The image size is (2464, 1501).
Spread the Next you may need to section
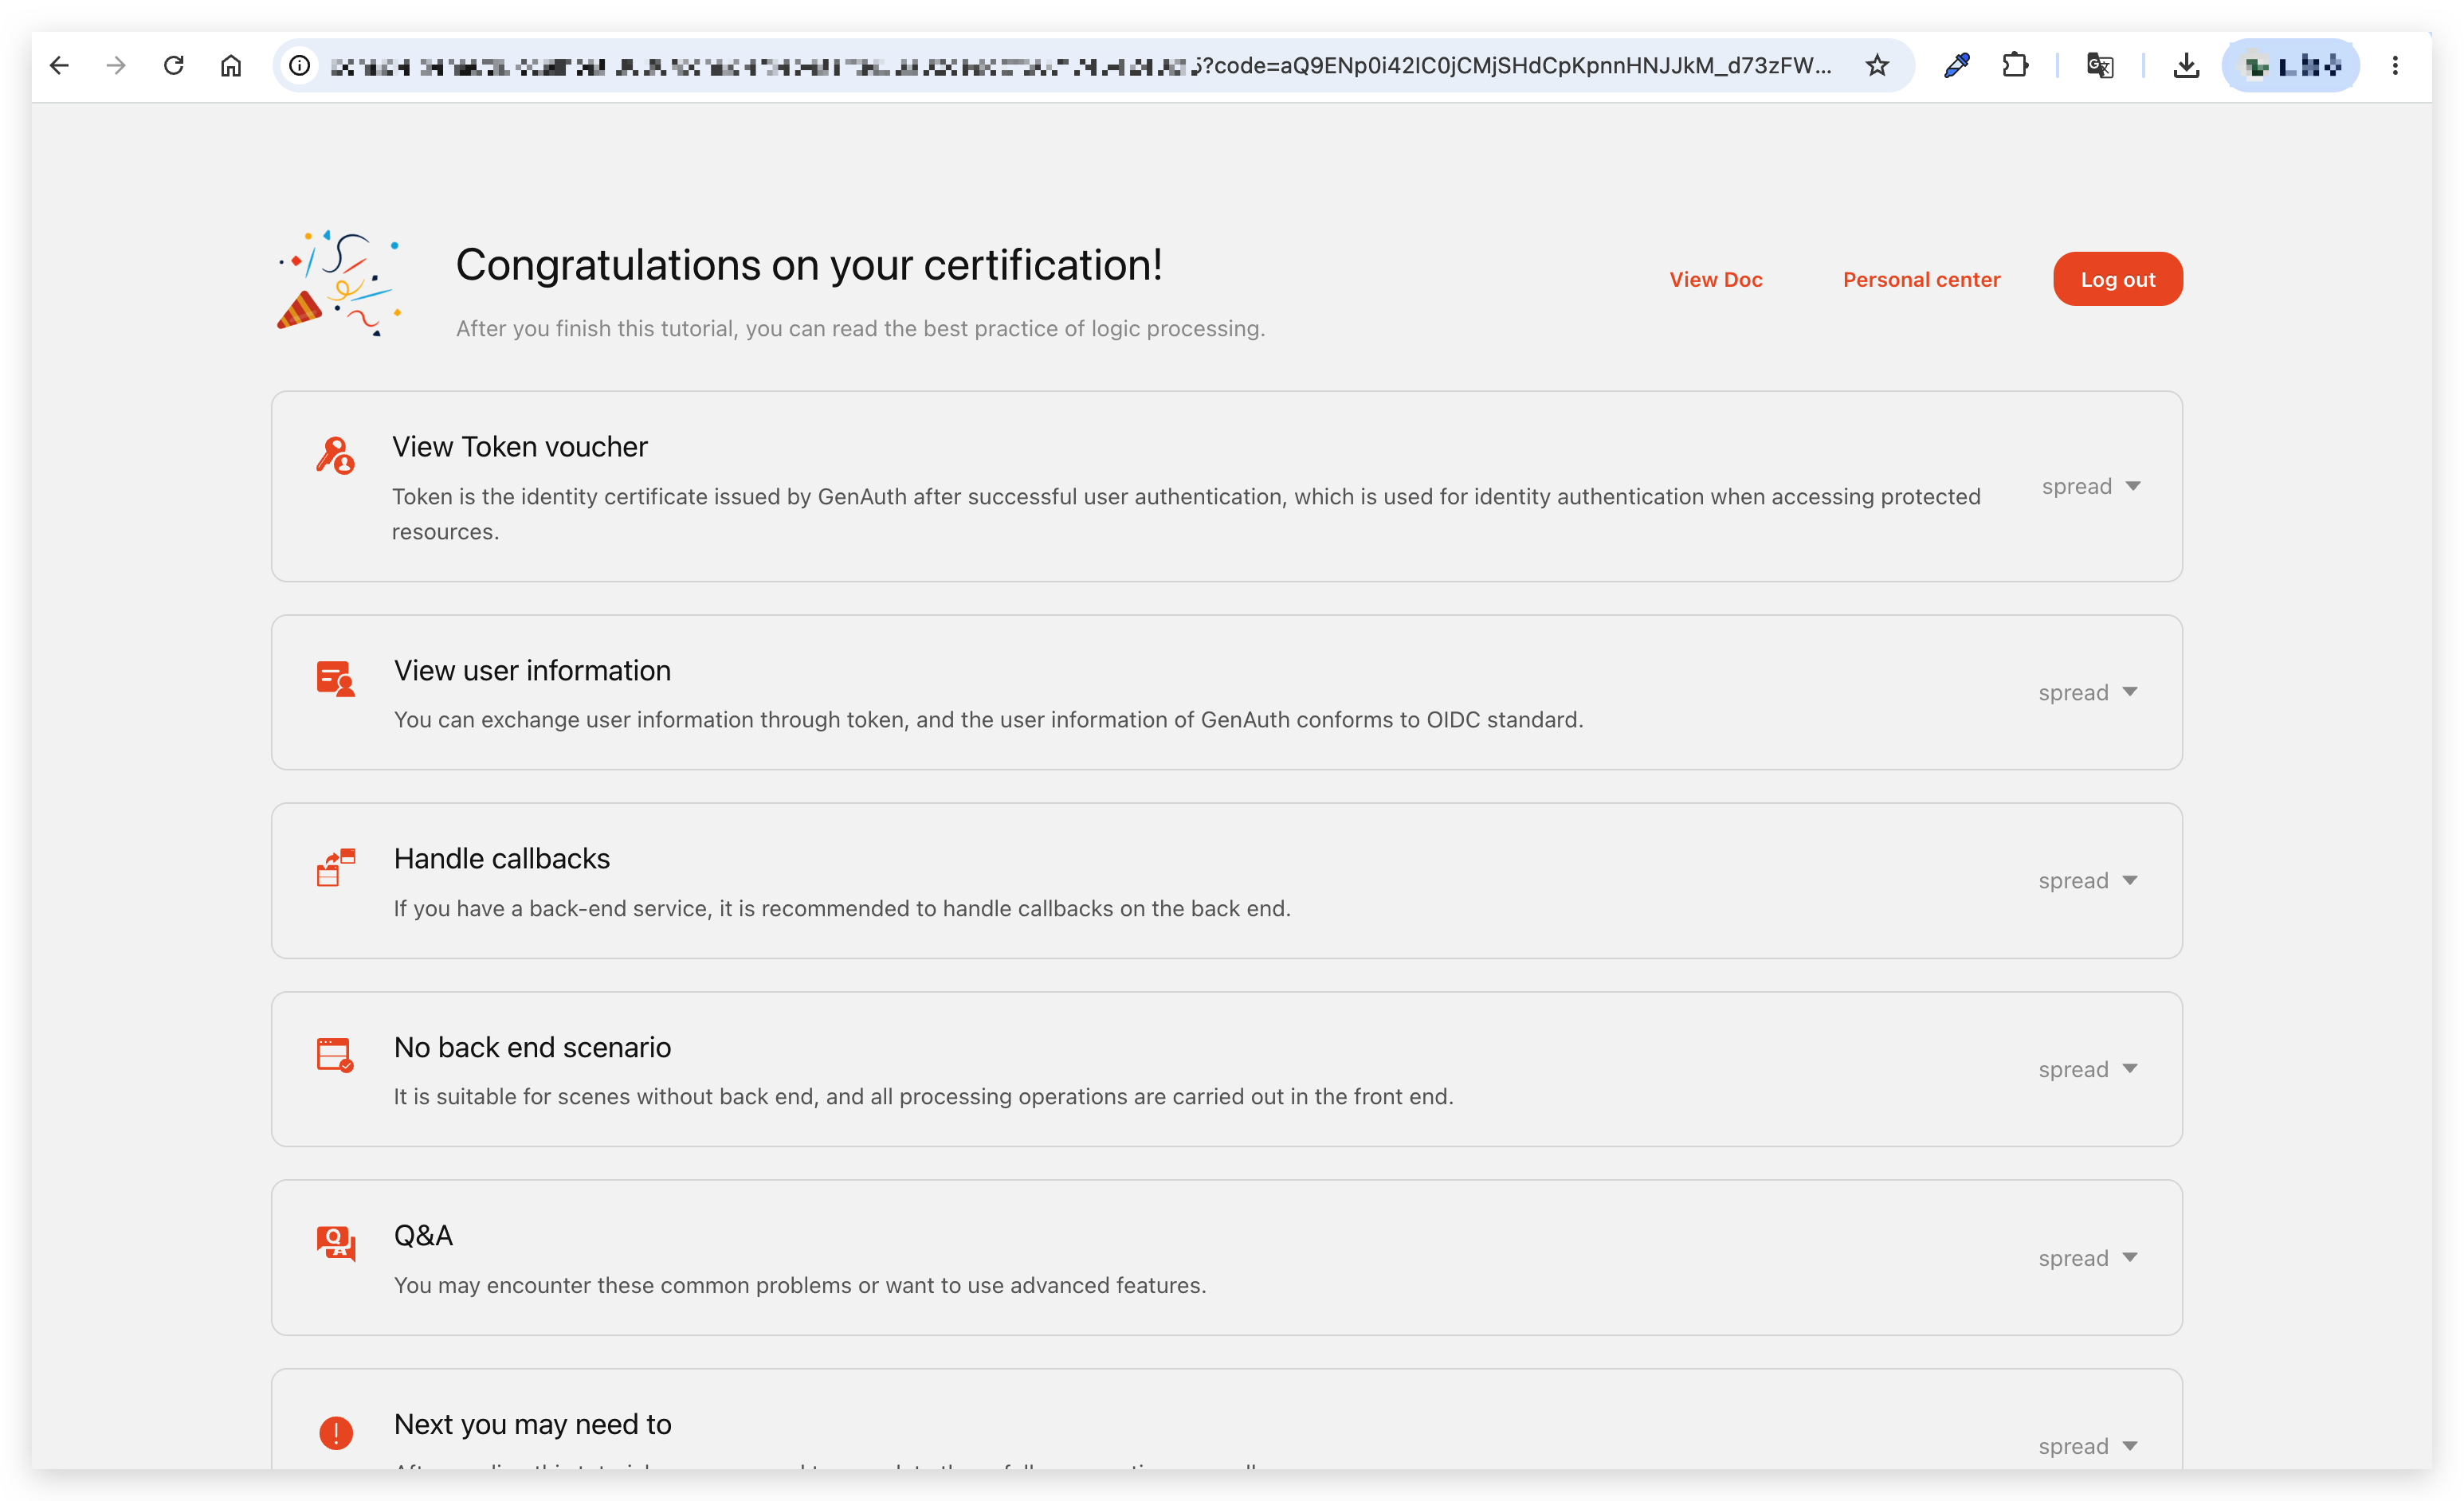click(2087, 1446)
